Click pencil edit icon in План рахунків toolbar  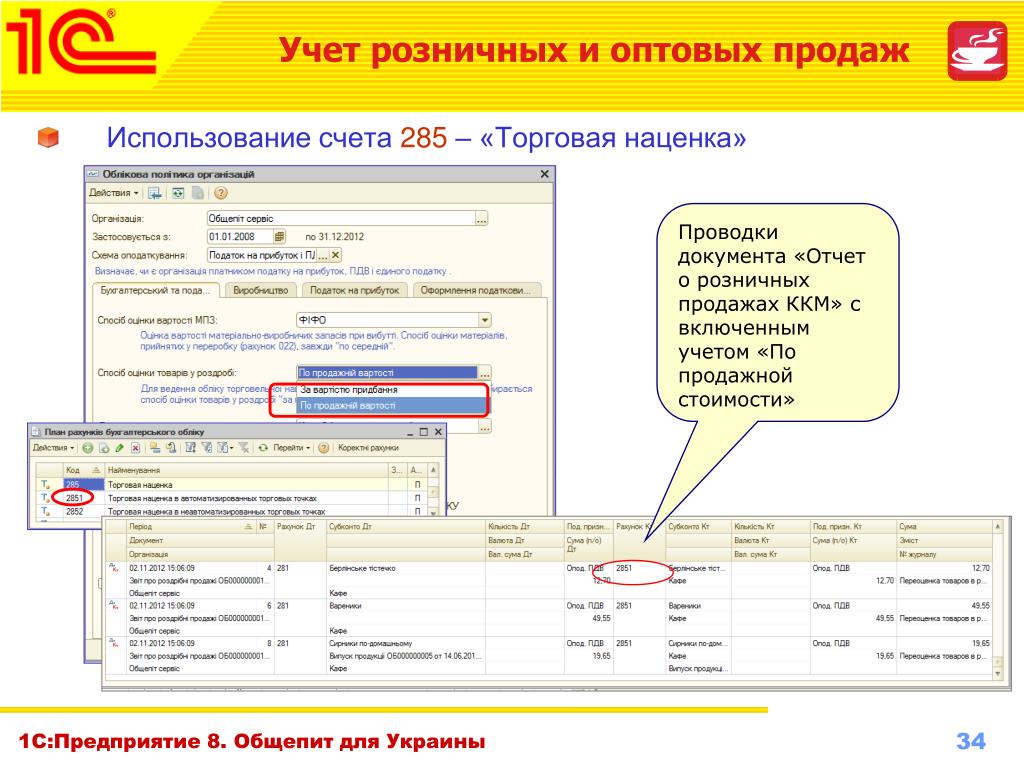120,448
